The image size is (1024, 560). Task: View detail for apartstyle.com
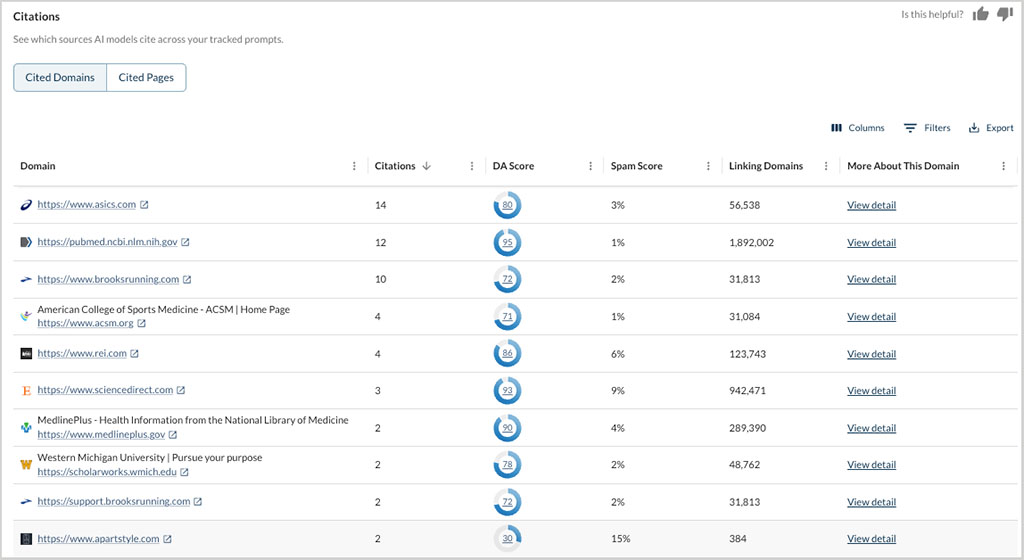[871, 538]
